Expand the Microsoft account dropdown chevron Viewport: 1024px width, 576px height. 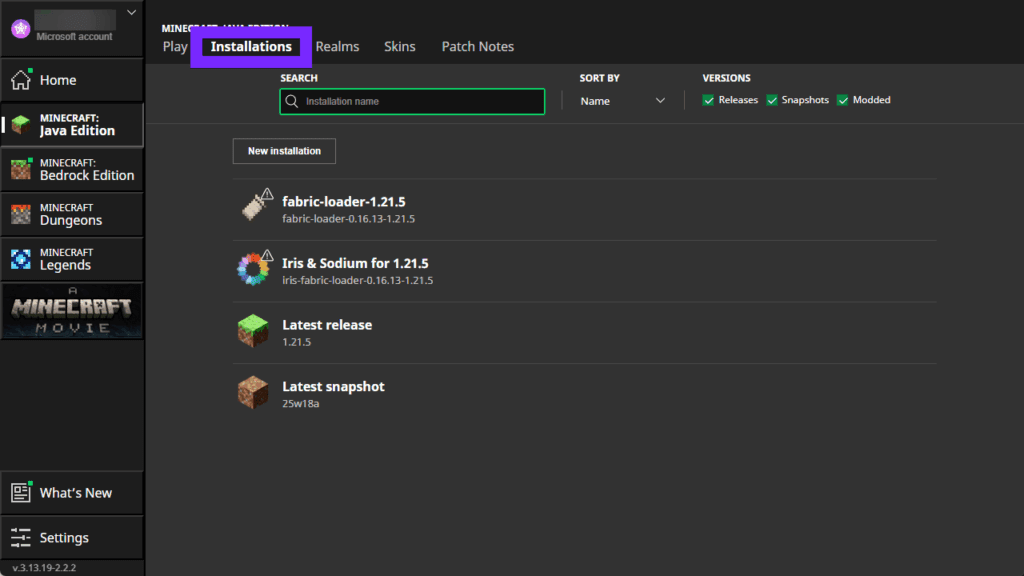point(131,12)
